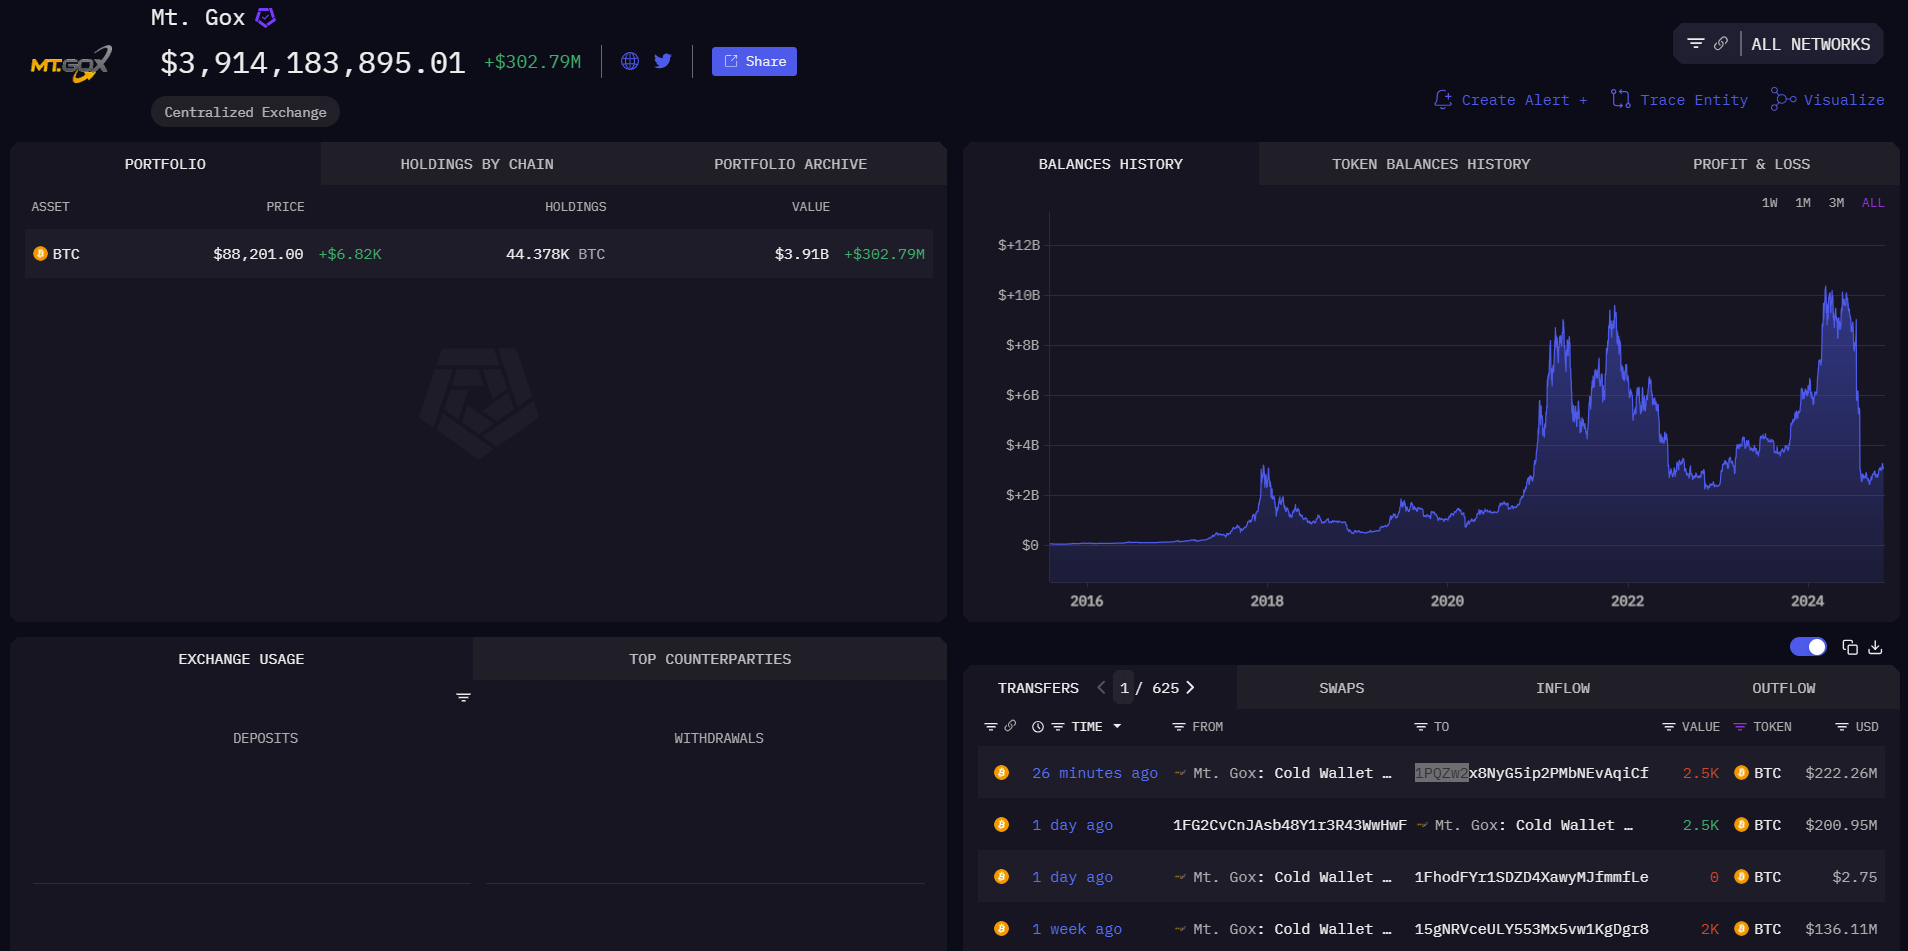Viewport: 1908px width, 951px height.
Task: Expand the TIME sort dropdown arrow
Action: 1117,727
